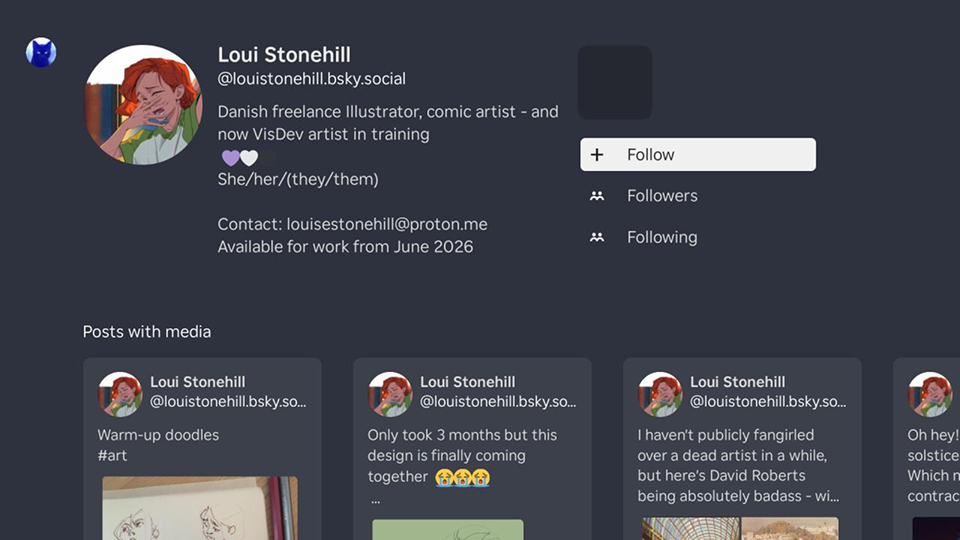960x540 pixels.
Task: Click the dark square placeholder above Follow
Action: 615,82
